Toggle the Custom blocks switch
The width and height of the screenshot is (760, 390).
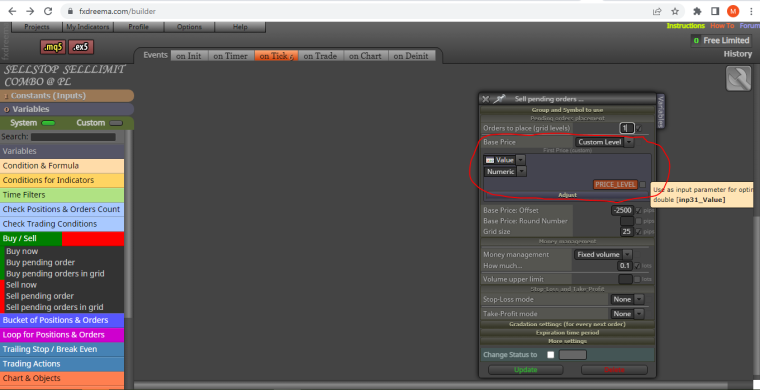pos(116,123)
